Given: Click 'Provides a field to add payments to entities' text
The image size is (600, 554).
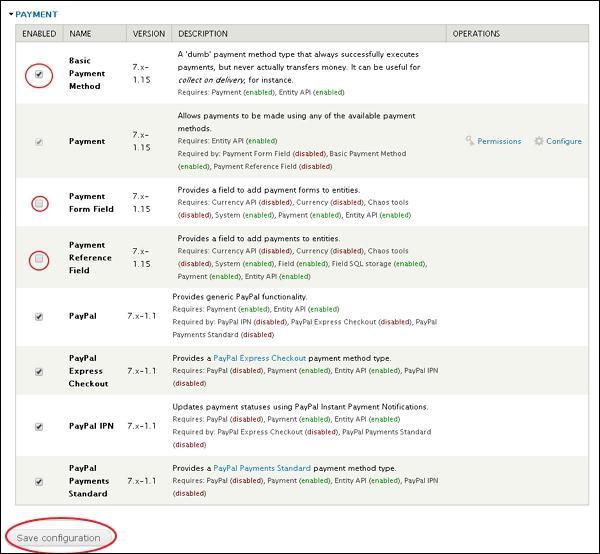Looking at the screenshot, I should point(258,238).
